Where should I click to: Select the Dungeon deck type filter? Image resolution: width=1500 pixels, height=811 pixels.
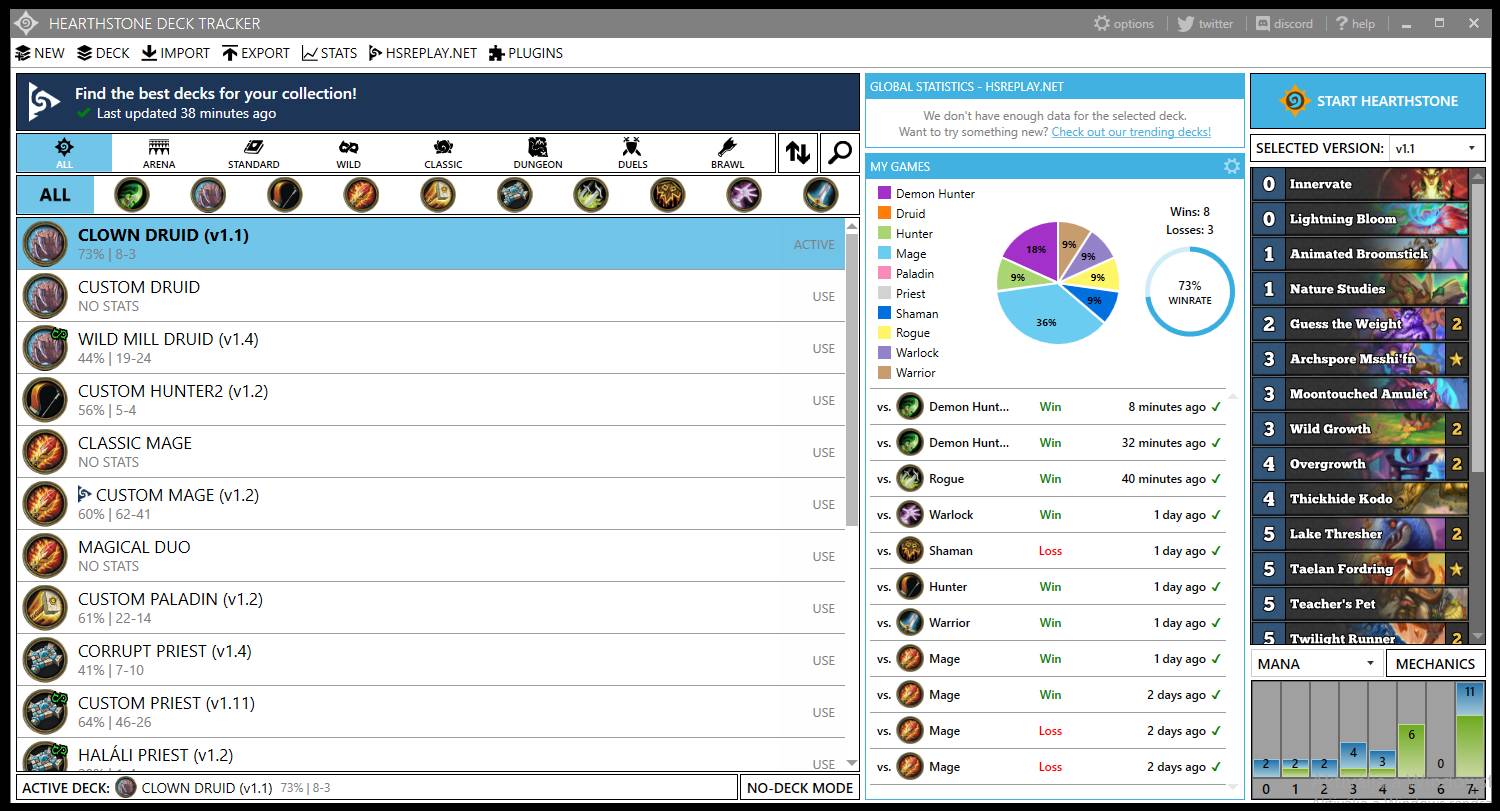point(538,153)
